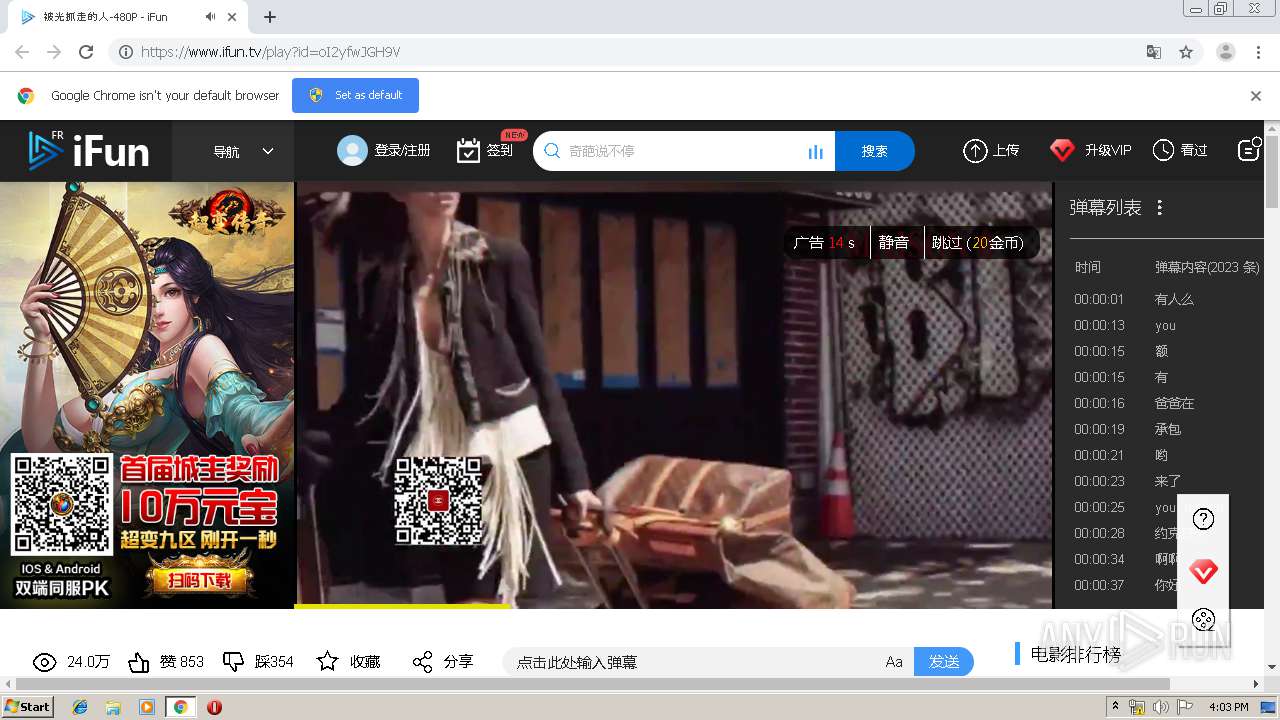Mute the tab via speaker icon

tap(210, 17)
